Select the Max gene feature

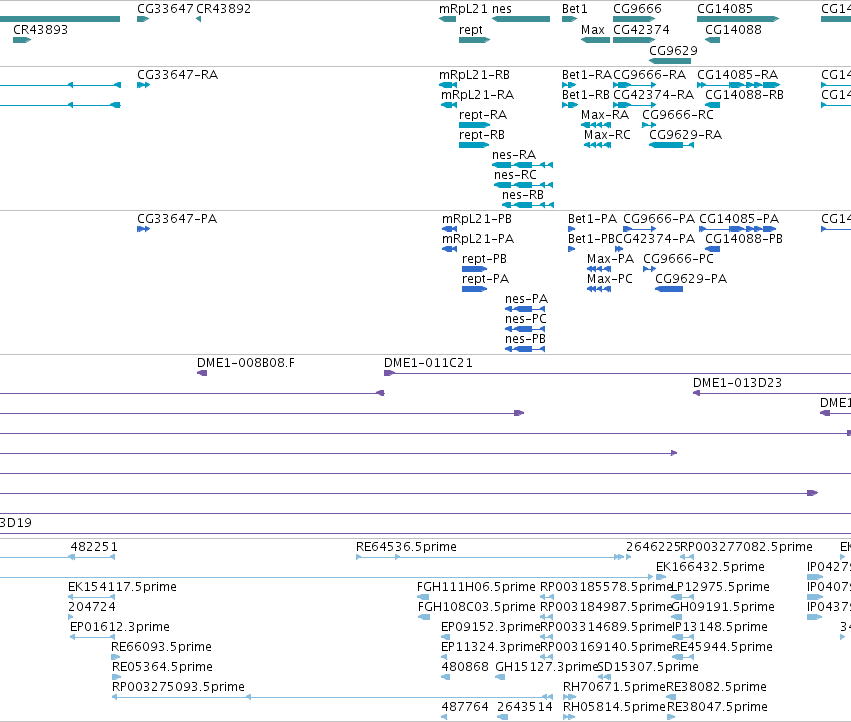[595, 40]
